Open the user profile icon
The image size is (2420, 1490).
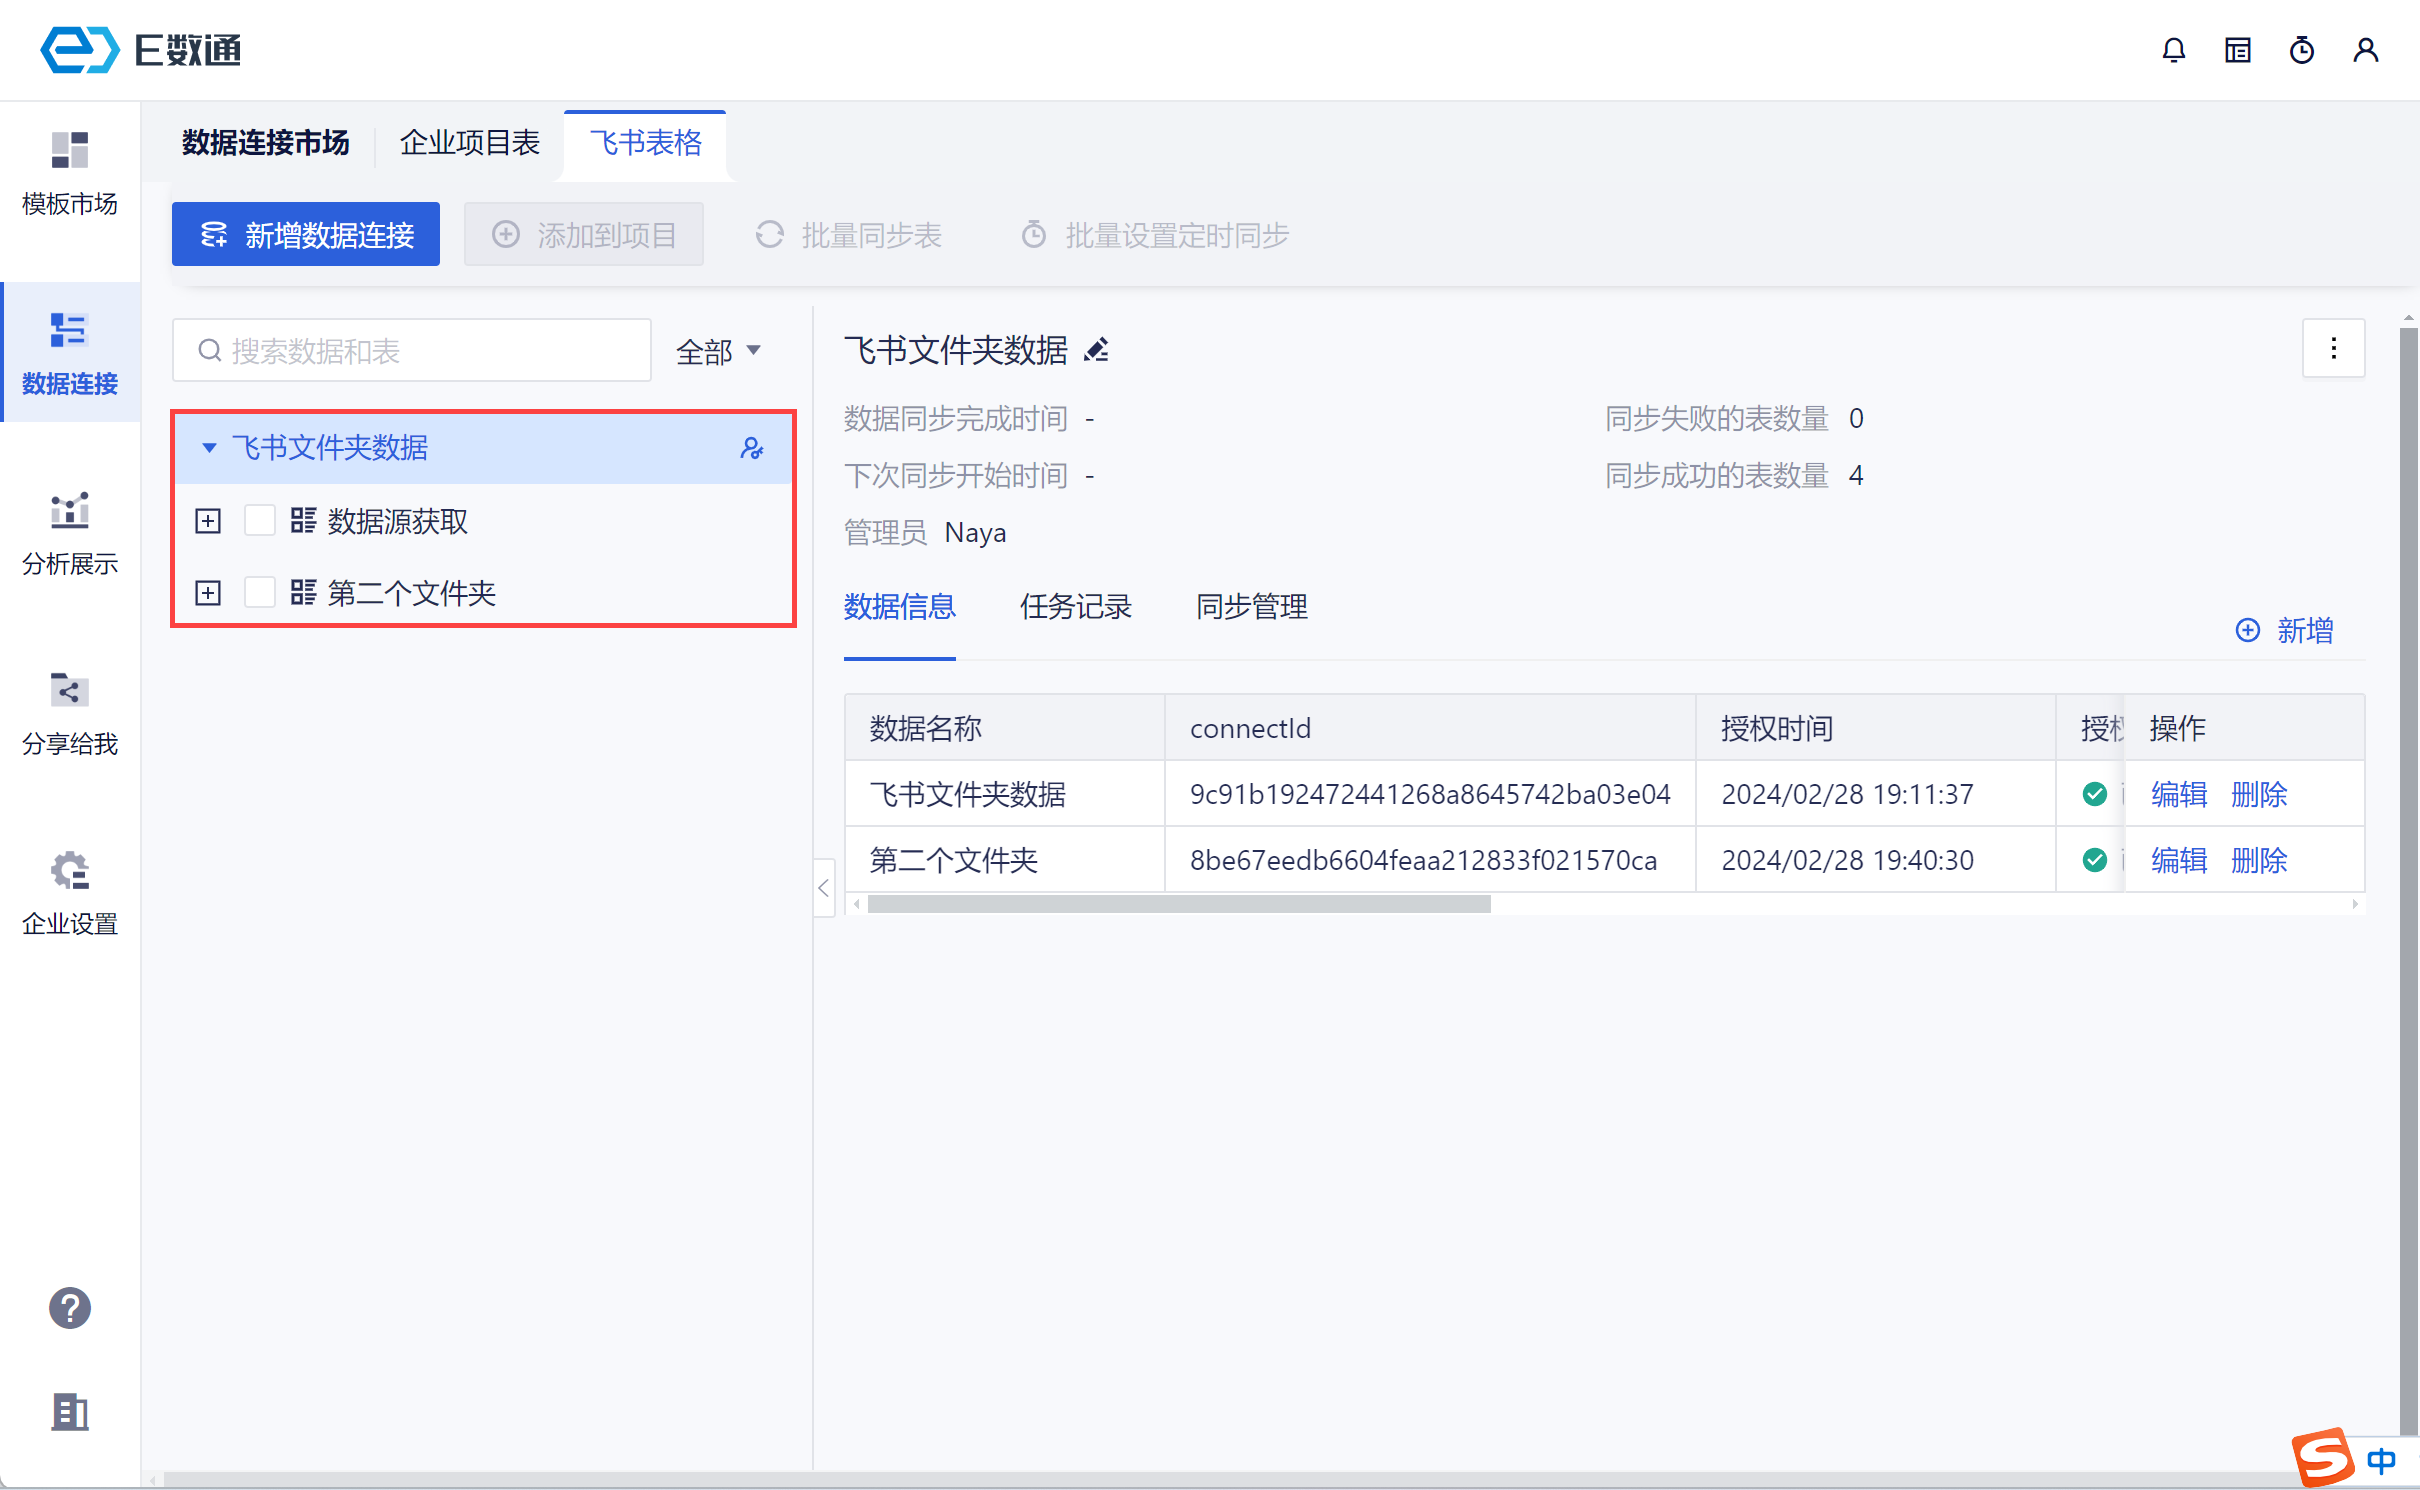point(2365,50)
